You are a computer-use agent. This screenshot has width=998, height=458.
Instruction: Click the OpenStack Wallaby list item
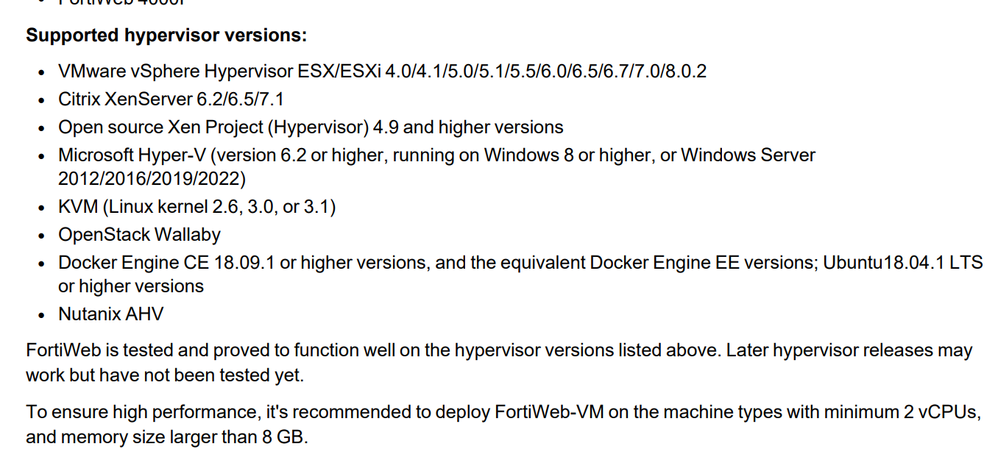click(139, 235)
